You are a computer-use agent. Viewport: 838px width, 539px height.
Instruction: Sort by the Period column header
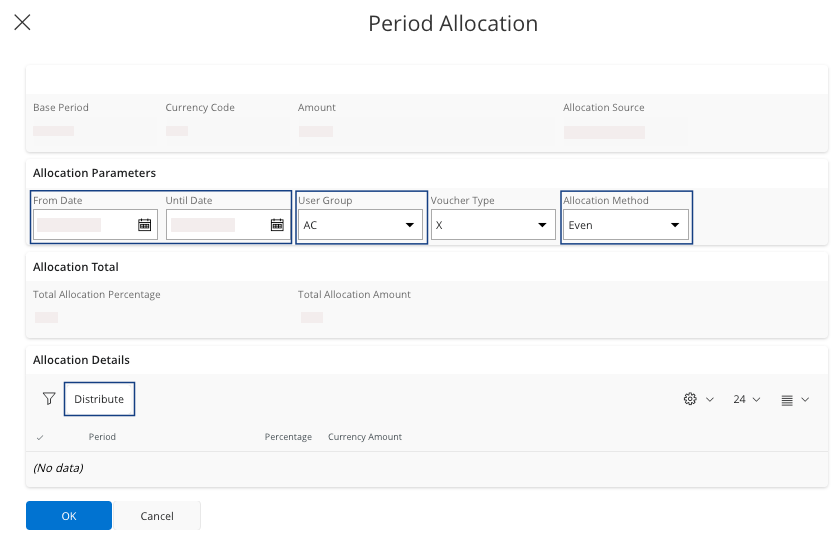coord(102,437)
